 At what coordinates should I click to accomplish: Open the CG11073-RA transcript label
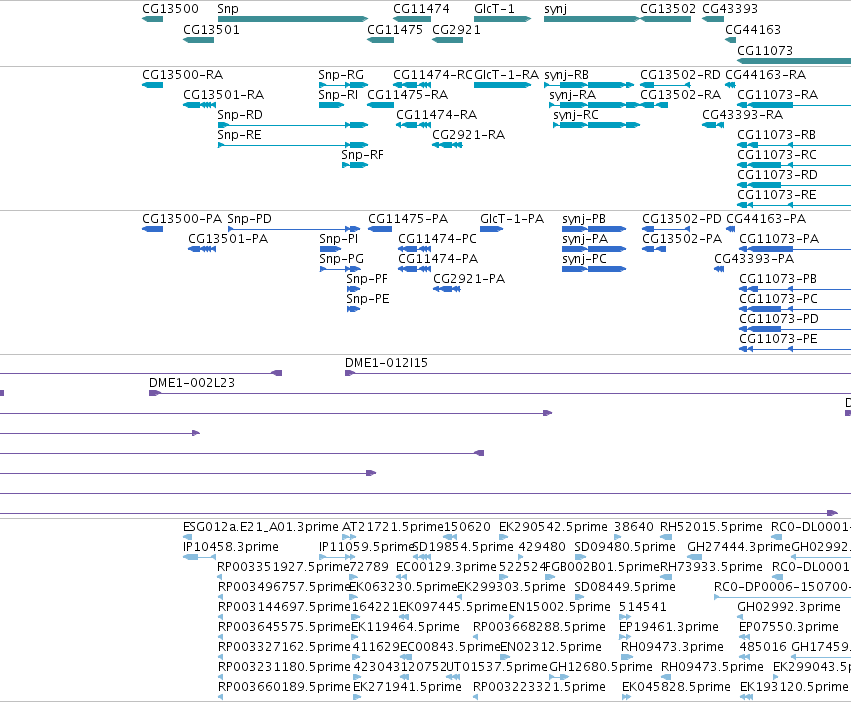tap(777, 95)
